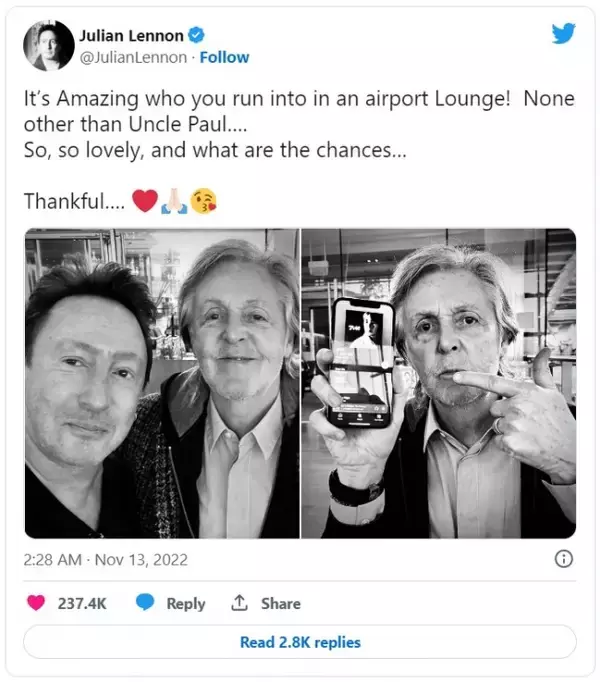
Task: Click the reply speech bubble icon
Action: 145,603
